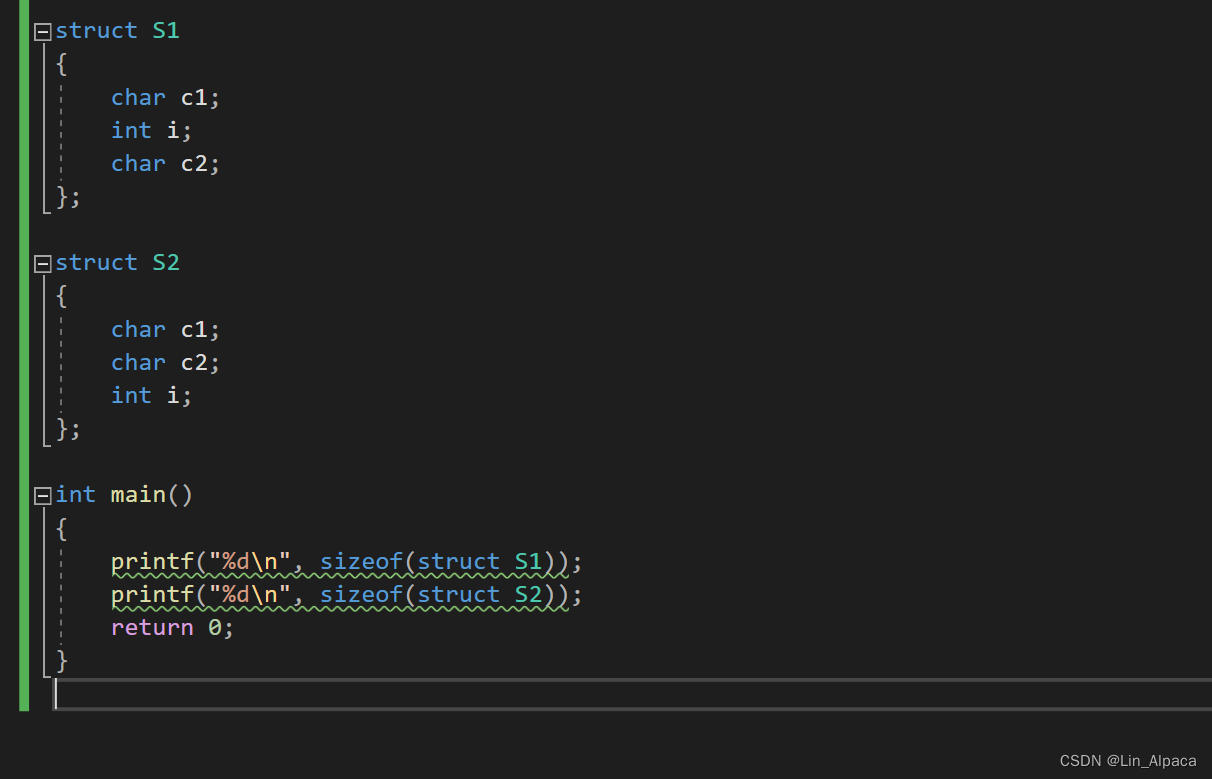Click 'char c2;' inside struct S1
The width and height of the screenshot is (1212, 779).
click(x=165, y=164)
